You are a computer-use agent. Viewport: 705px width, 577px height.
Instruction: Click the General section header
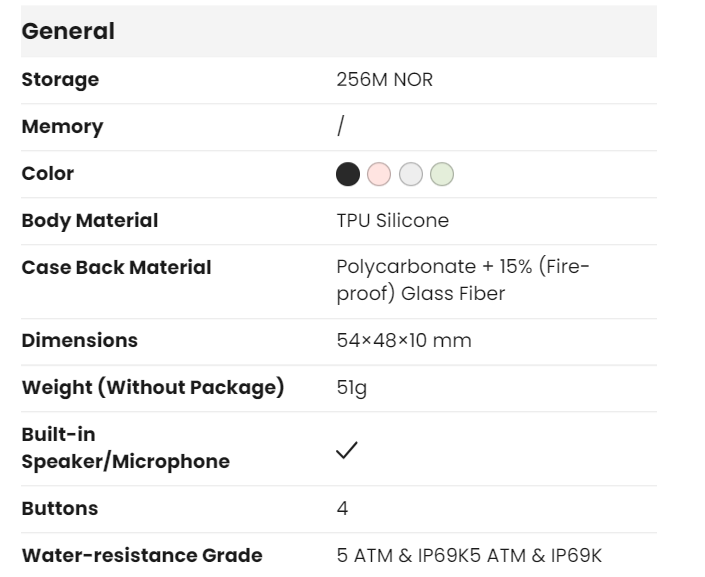click(x=68, y=31)
